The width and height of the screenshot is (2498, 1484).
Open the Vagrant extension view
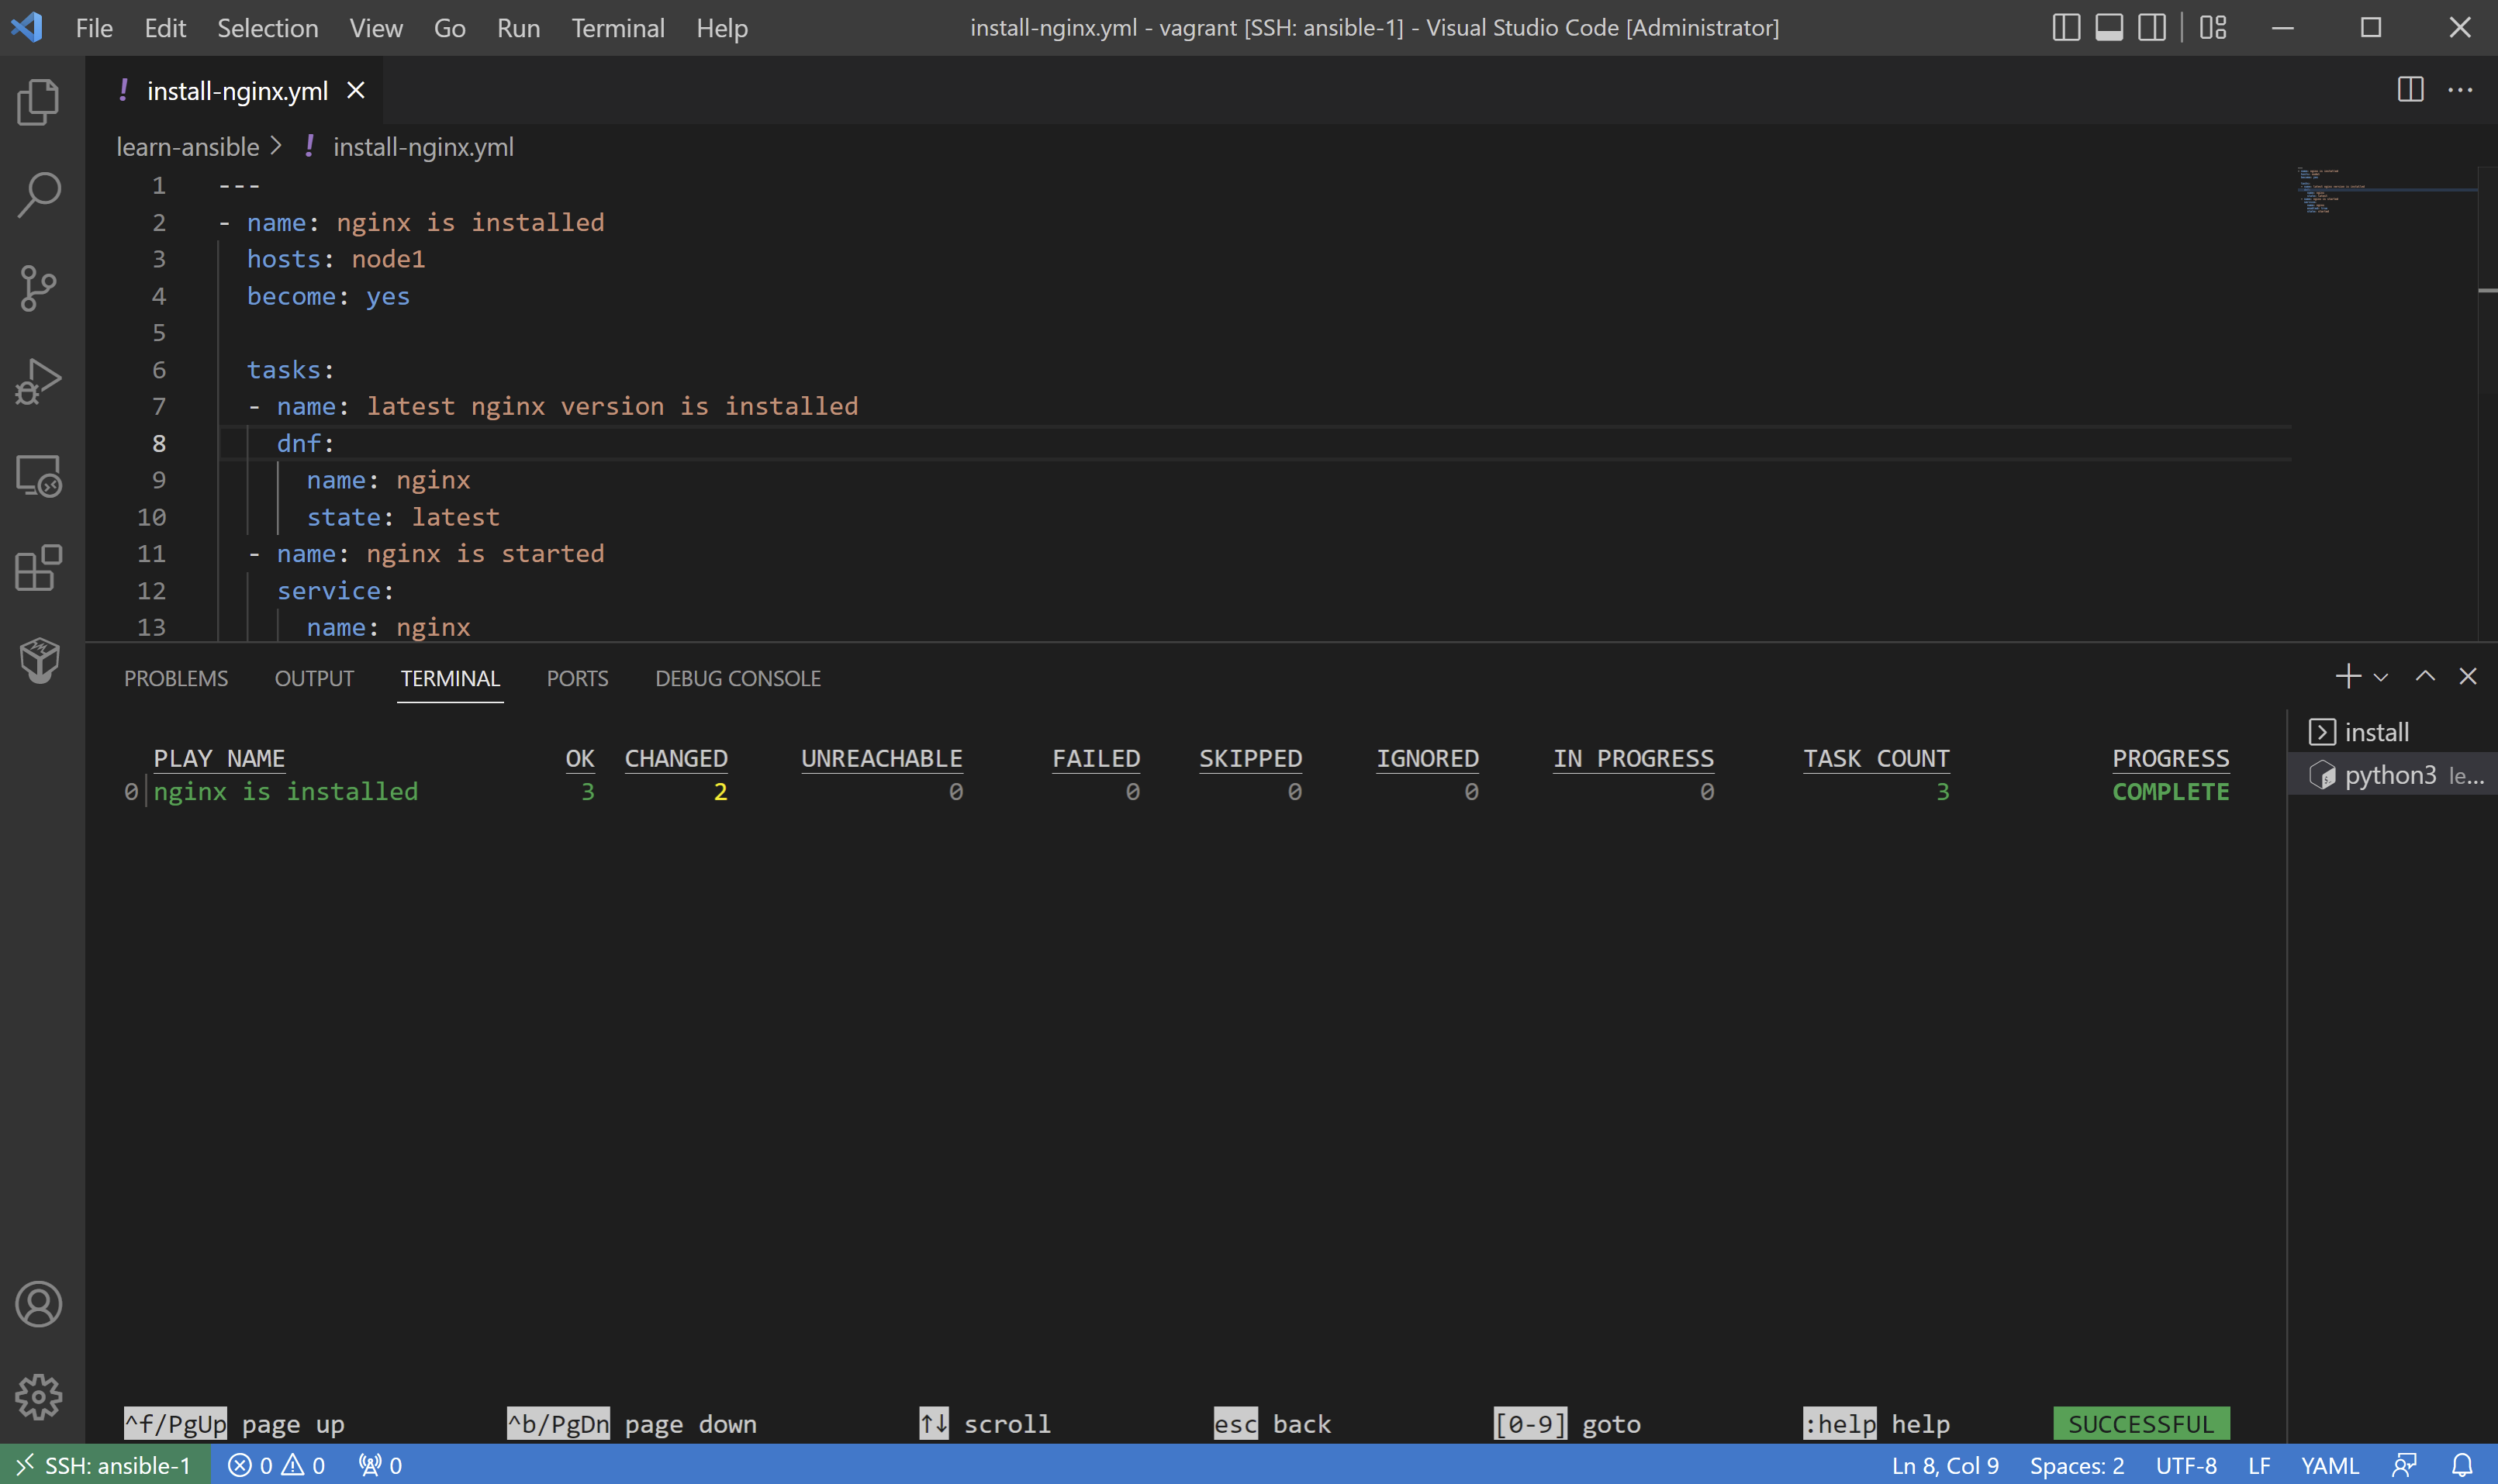[x=38, y=659]
